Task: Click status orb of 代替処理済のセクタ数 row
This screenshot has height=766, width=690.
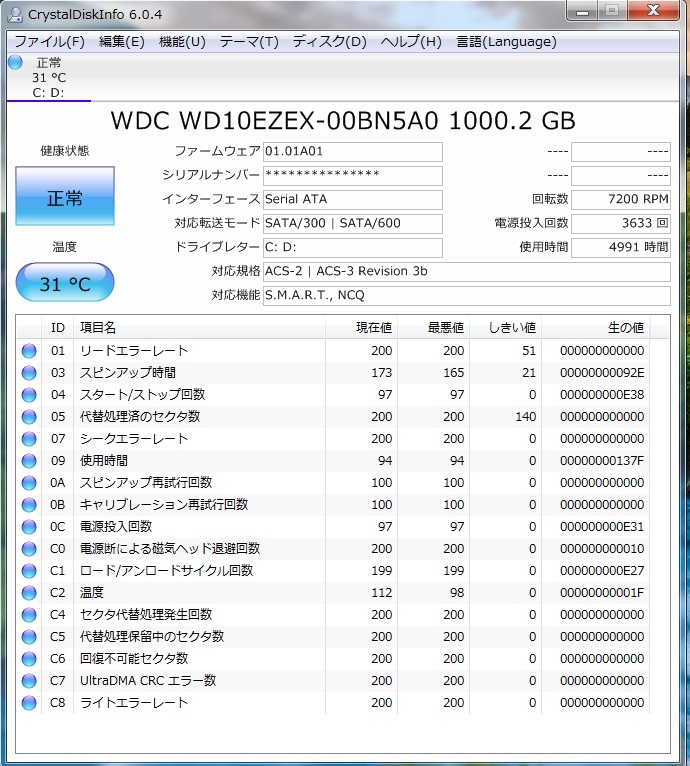Action: [x=29, y=417]
